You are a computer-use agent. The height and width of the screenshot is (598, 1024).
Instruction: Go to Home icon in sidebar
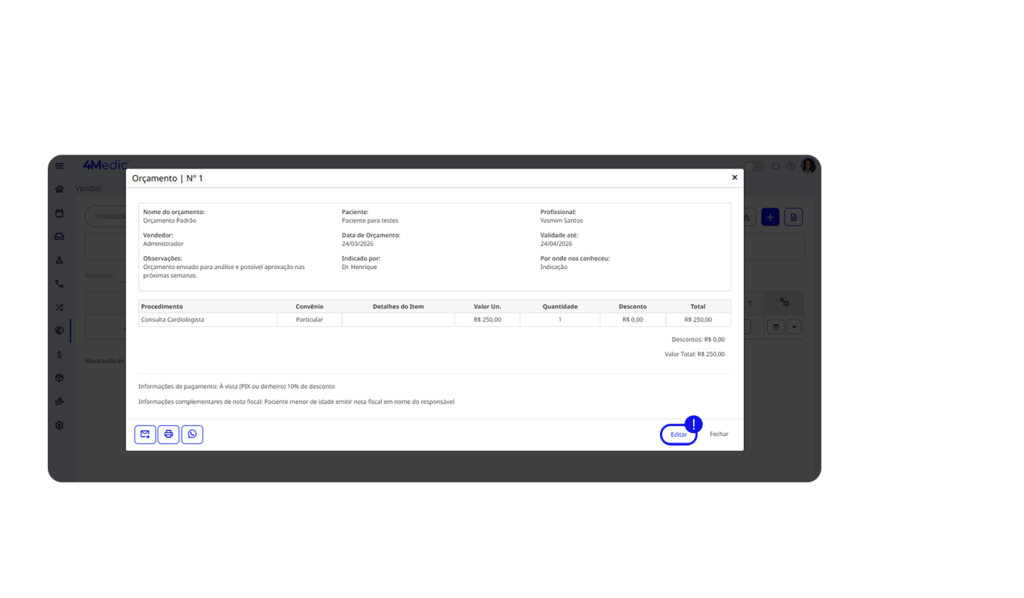(x=59, y=189)
